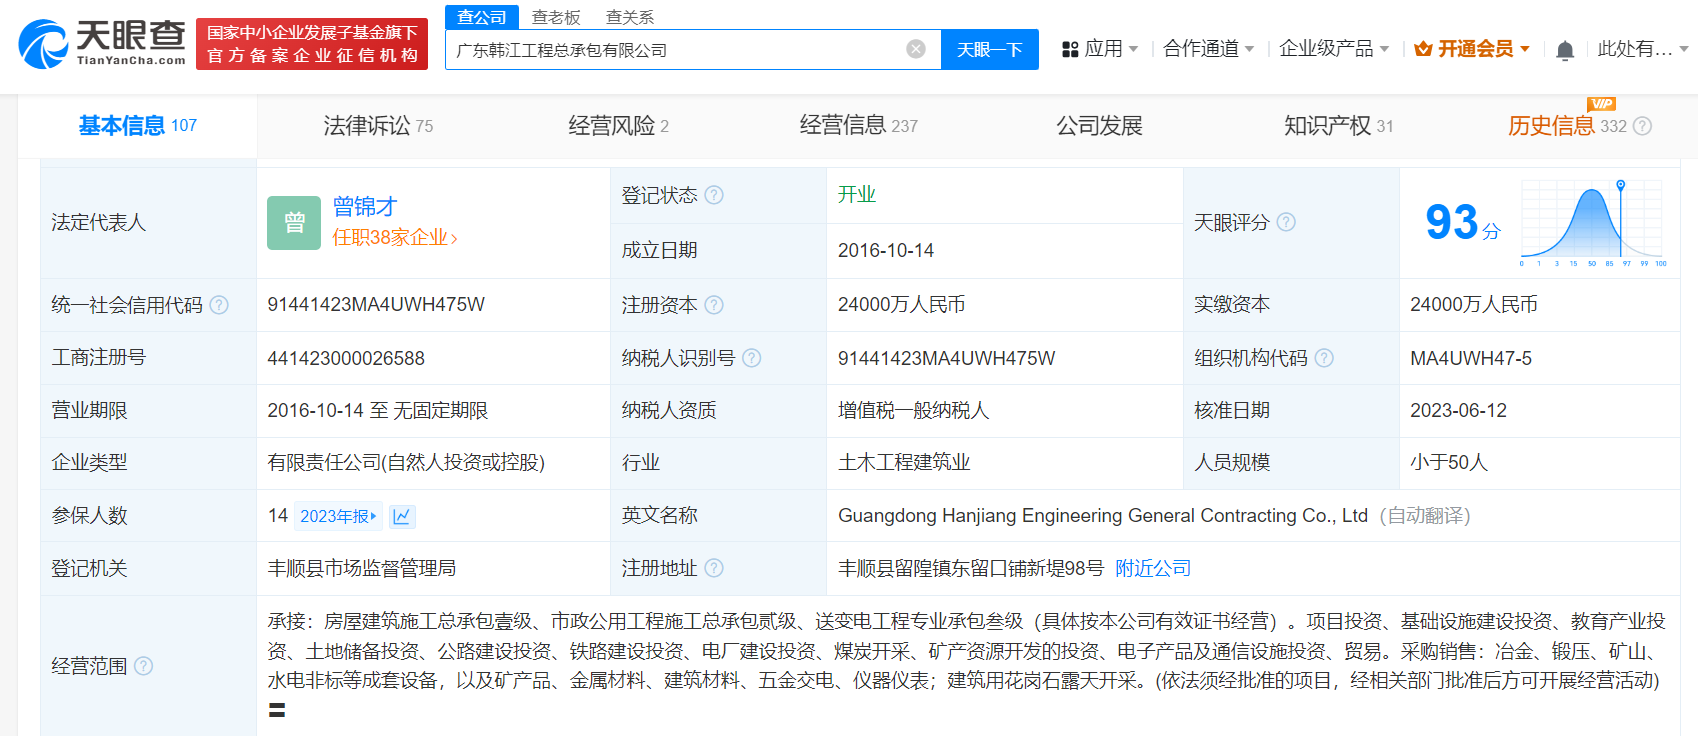Select registration number 441423000026588
Viewport: 1698px width, 736px height.
coord(346,358)
